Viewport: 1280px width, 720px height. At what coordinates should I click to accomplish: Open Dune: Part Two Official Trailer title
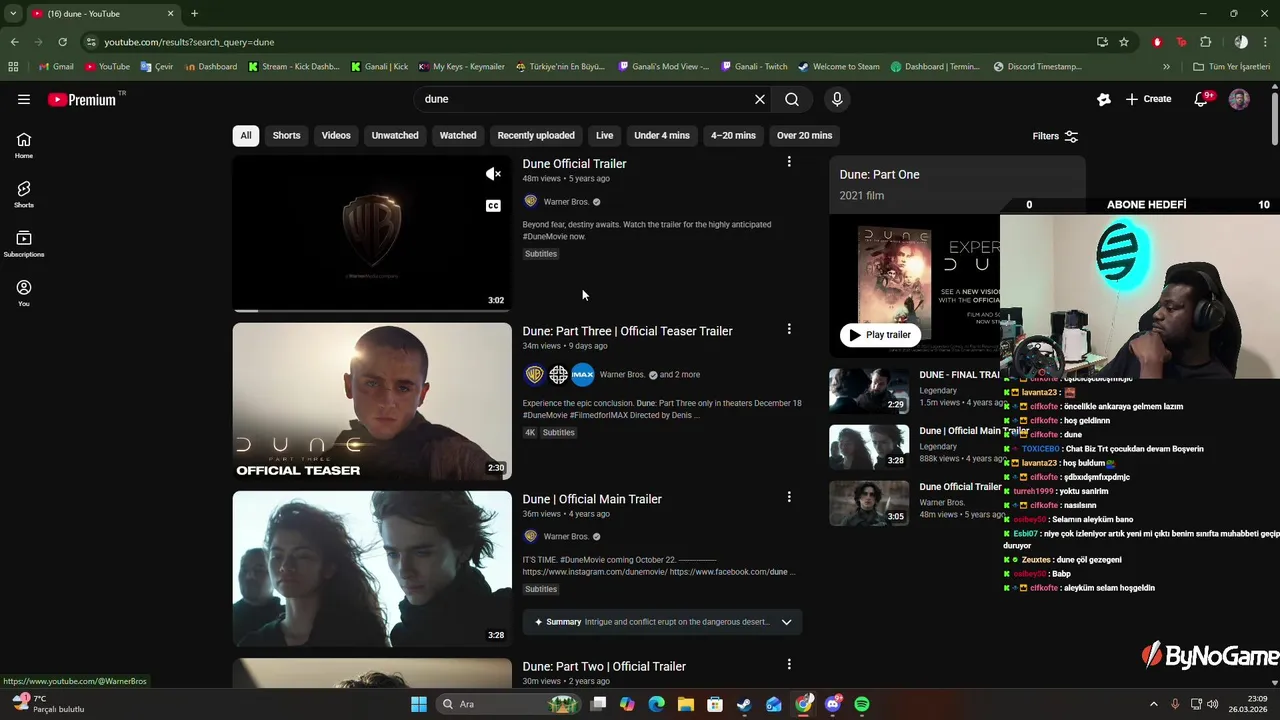[604, 666]
